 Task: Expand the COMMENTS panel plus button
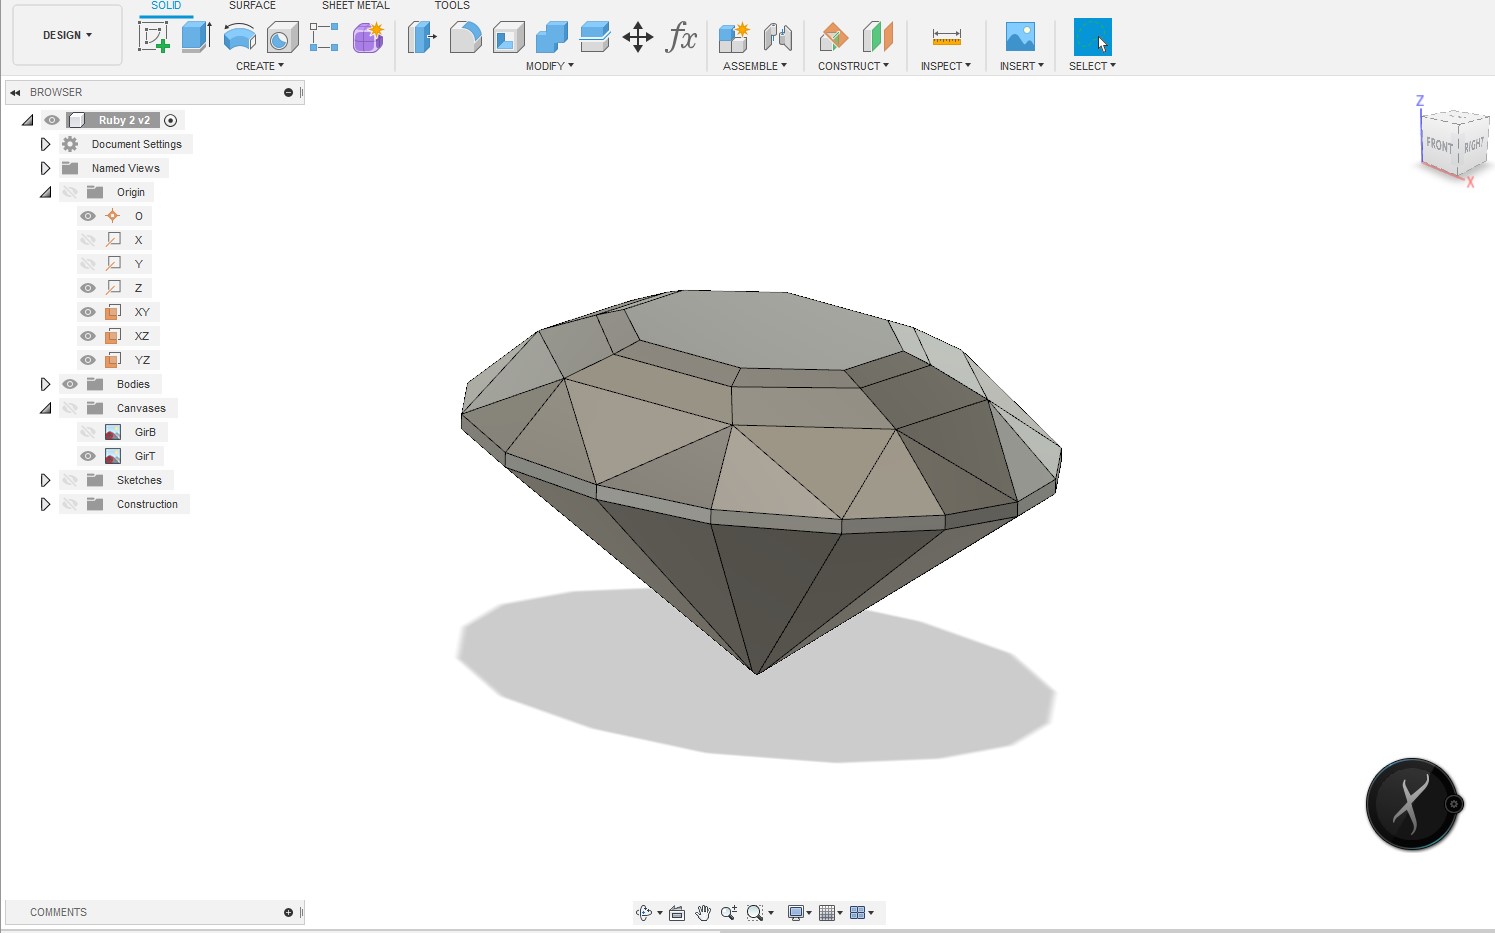click(x=288, y=912)
